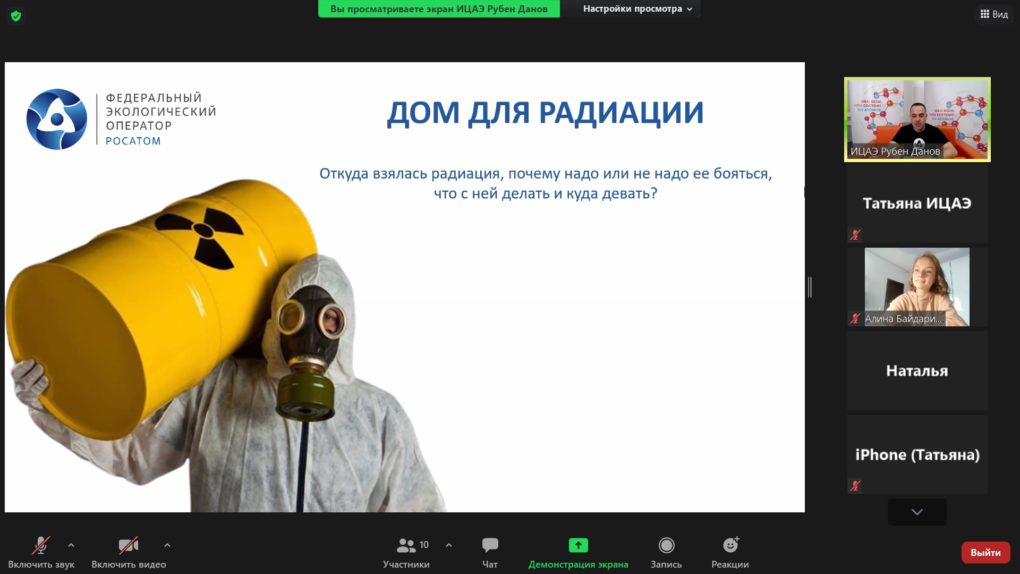Click the Запись record icon

[666, 551]
